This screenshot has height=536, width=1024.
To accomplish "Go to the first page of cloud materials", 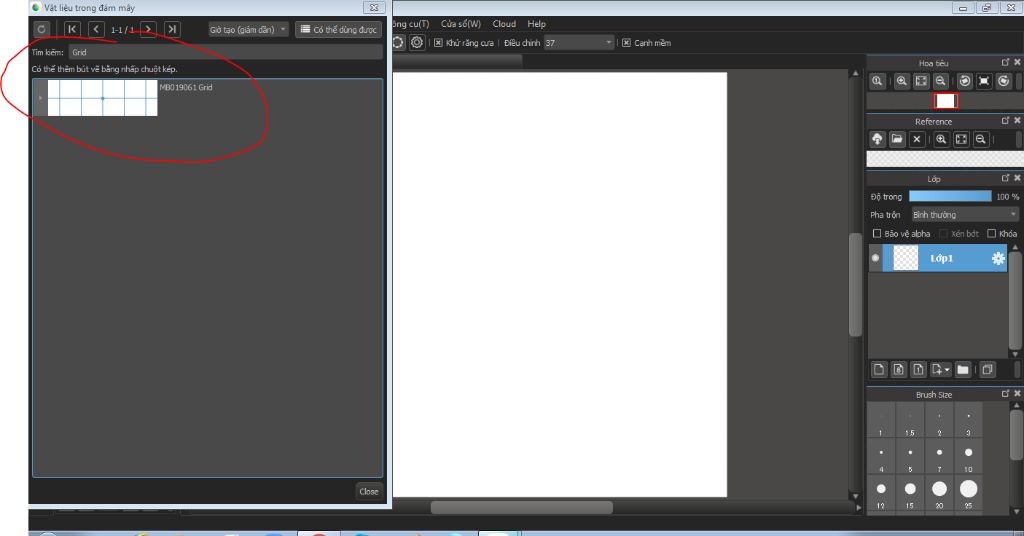I will tap(72, 29).
